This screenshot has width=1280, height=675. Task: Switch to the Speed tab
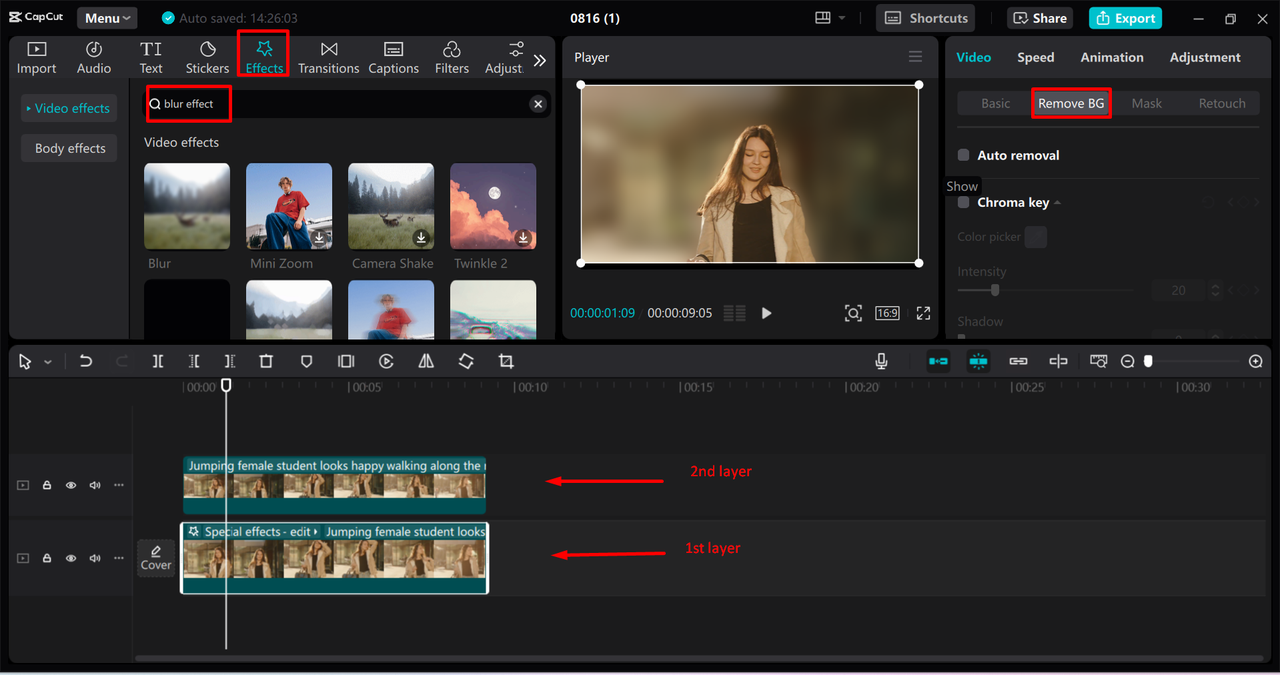1036,57
